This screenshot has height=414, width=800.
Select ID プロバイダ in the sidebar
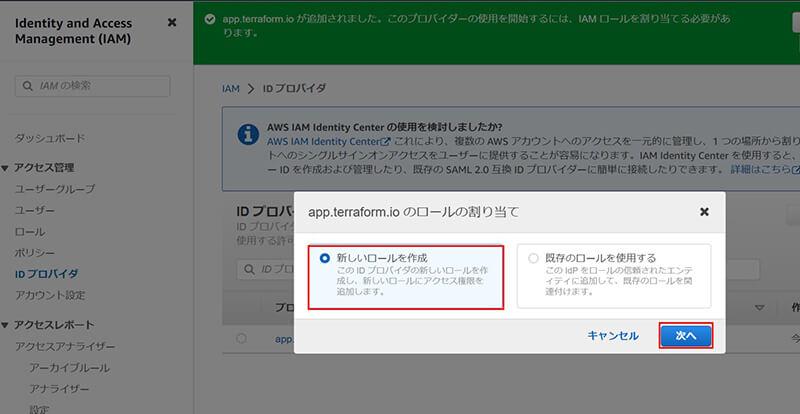46,274
